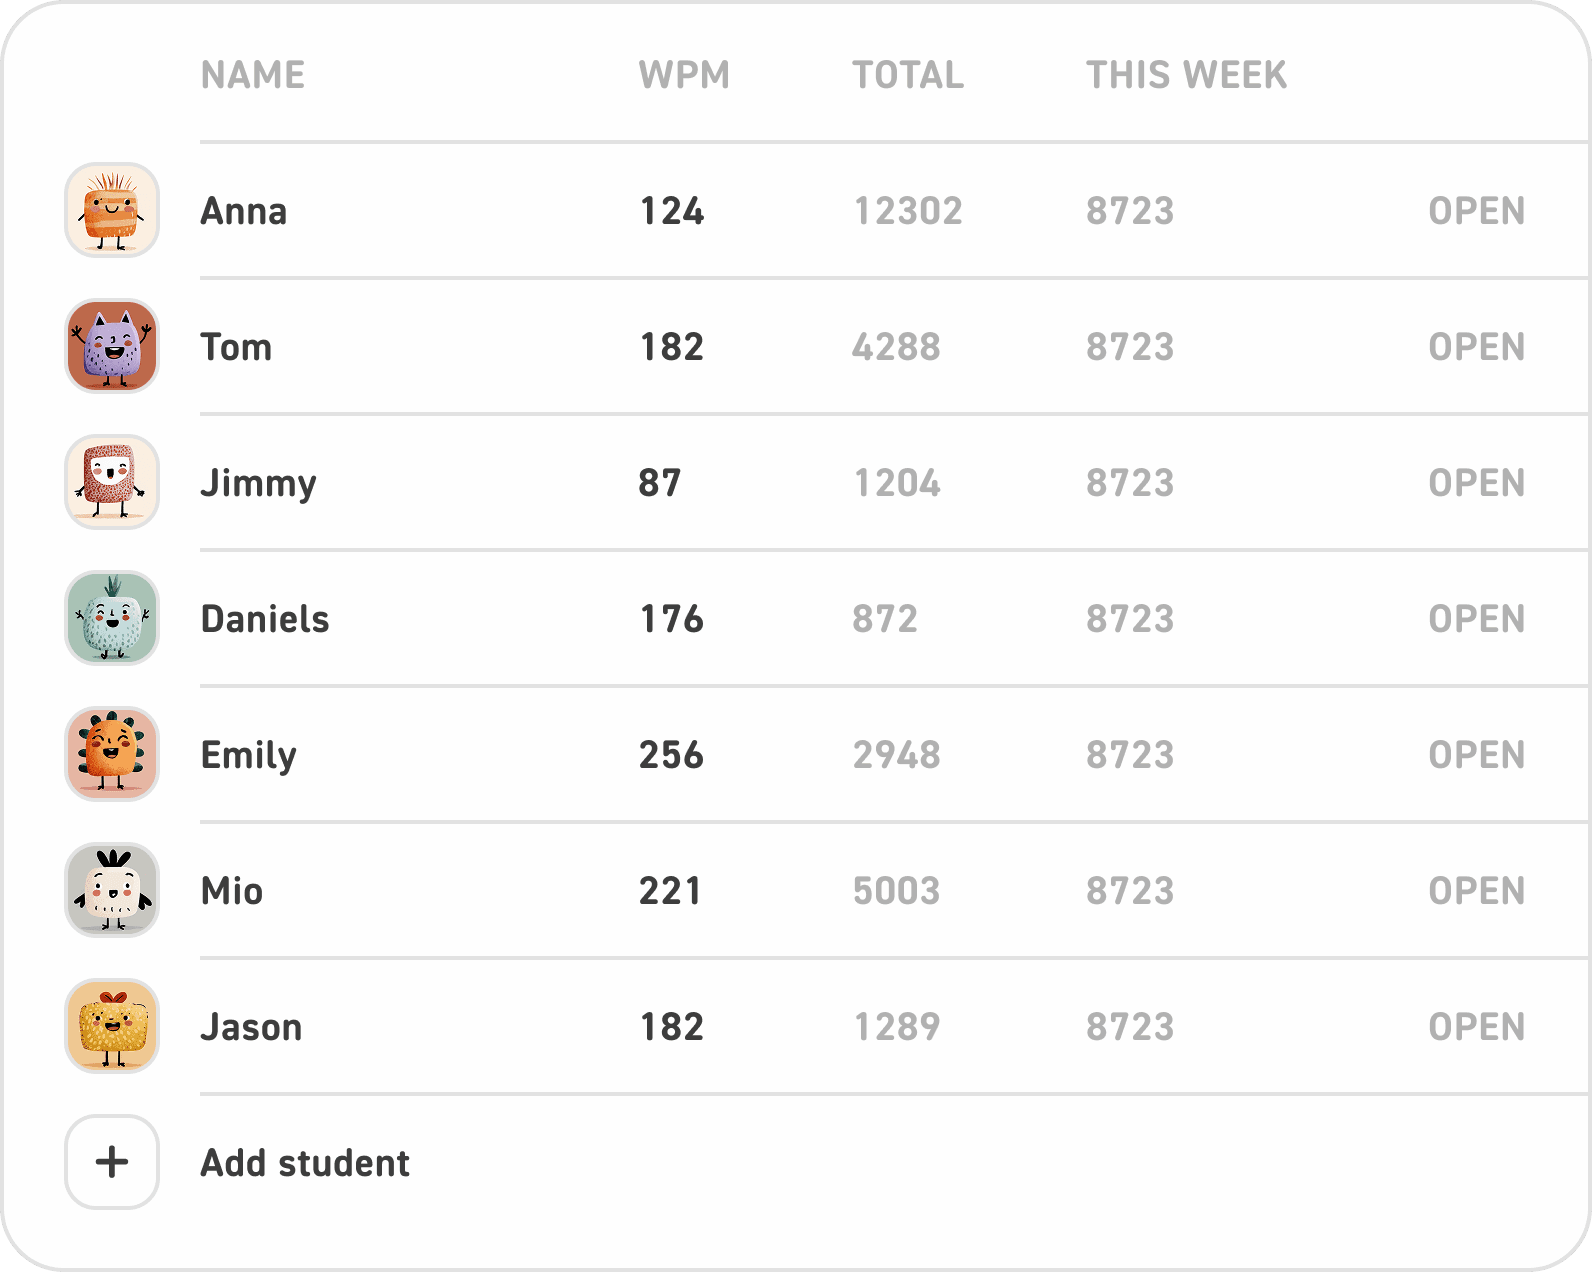This screenshot has height=1272, width=1592.
Task: Select the Add student label
Action: 305,1163
